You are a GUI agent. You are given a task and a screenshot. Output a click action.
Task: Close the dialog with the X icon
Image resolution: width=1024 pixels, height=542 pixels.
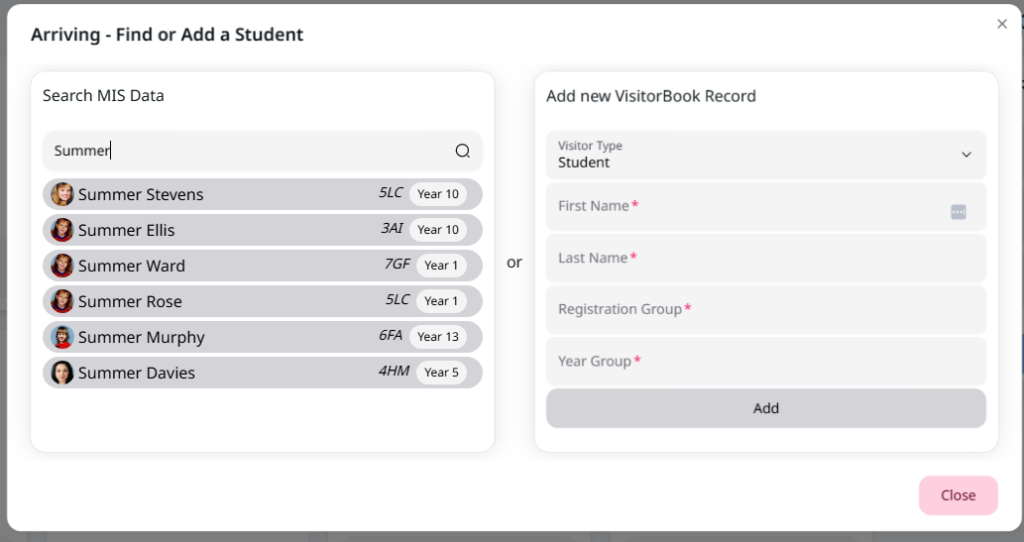click(x=1002, y=24)
